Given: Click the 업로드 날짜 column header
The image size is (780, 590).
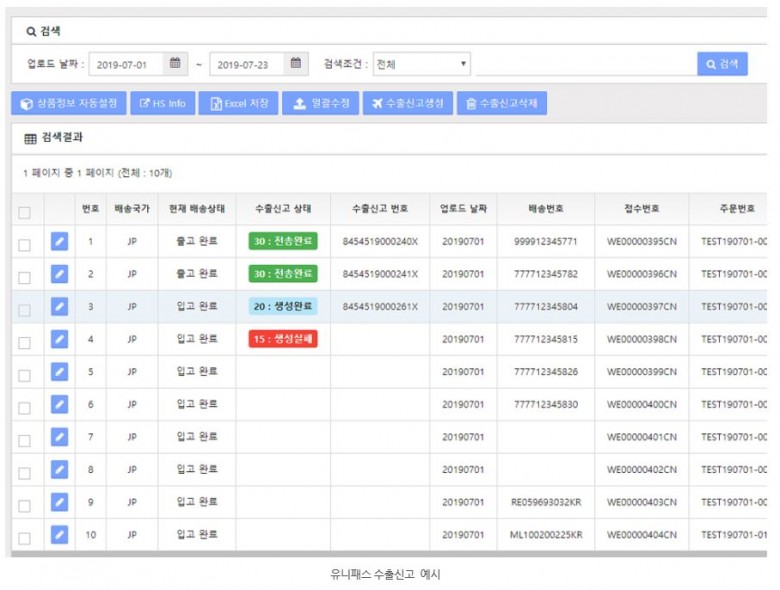Looking at the screenshot, I should pos(463,208).
